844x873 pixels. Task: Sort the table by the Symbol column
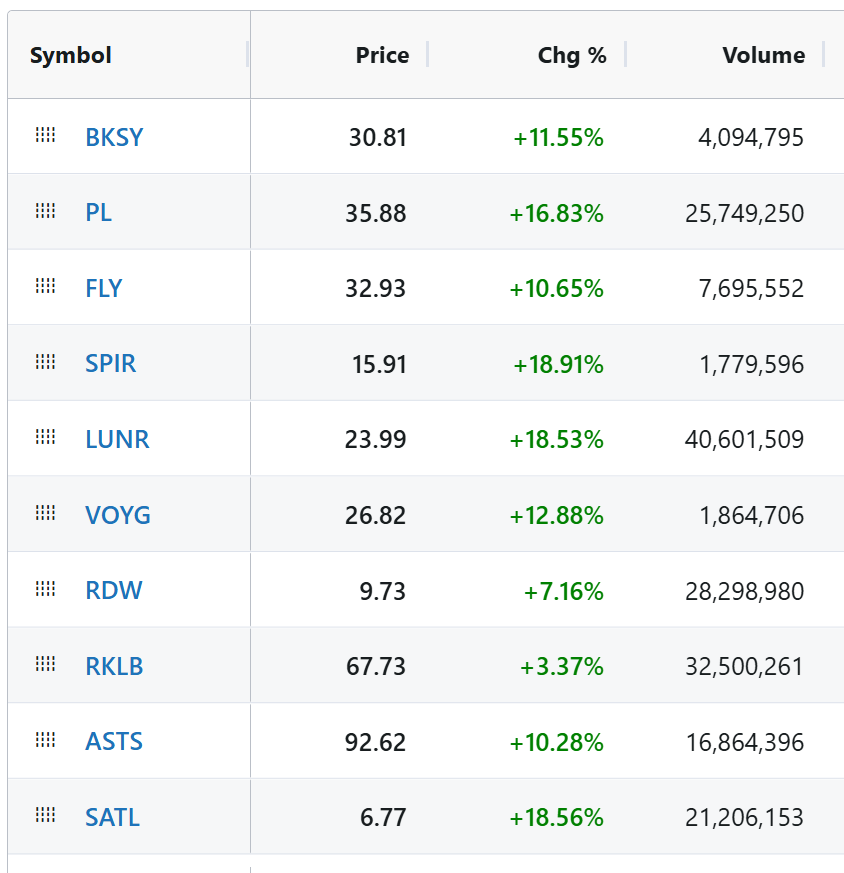click(x=70, y=55)
